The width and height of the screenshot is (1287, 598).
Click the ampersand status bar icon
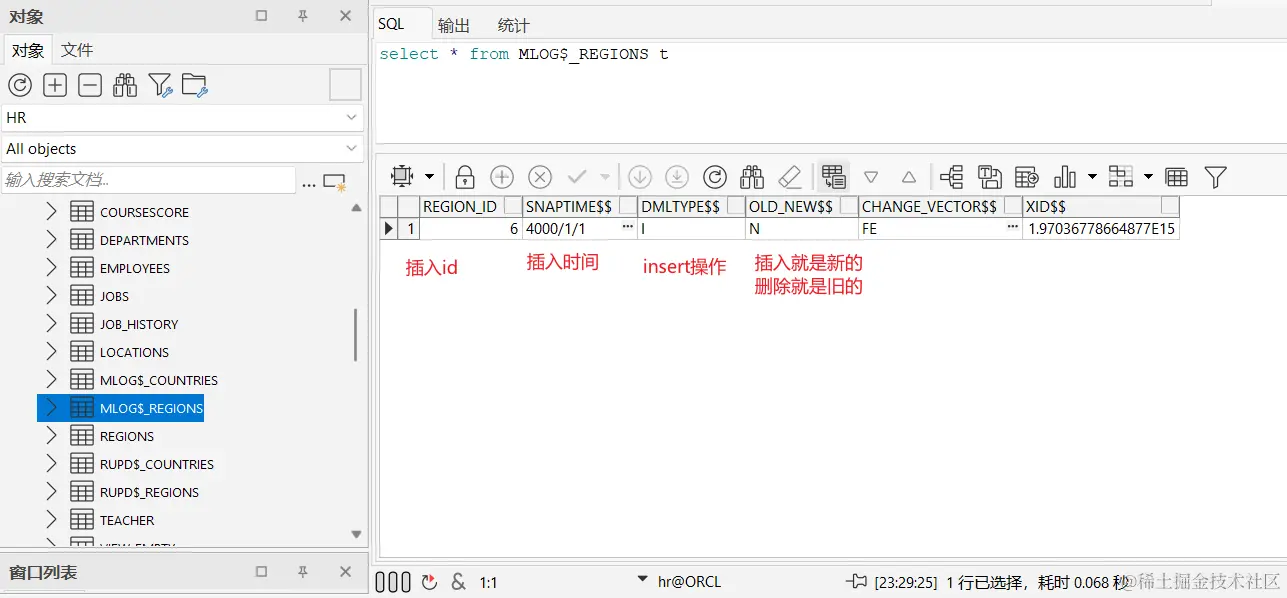pos(459,581)
